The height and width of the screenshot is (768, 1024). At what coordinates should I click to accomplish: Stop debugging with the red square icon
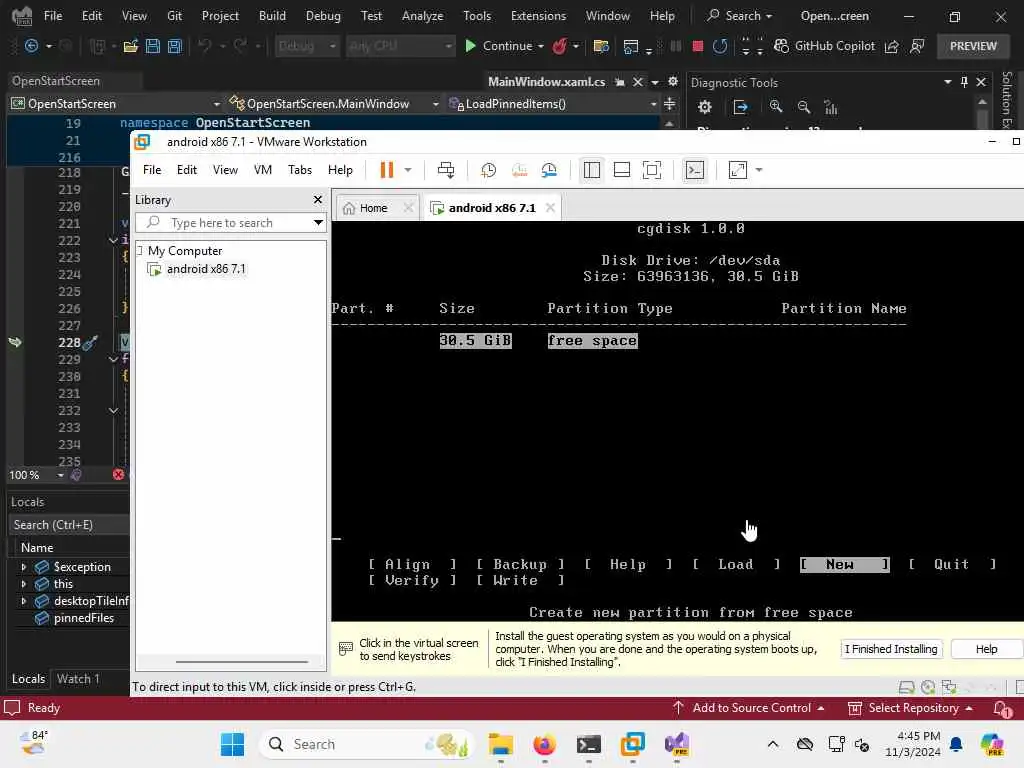[x=697, y=46]
